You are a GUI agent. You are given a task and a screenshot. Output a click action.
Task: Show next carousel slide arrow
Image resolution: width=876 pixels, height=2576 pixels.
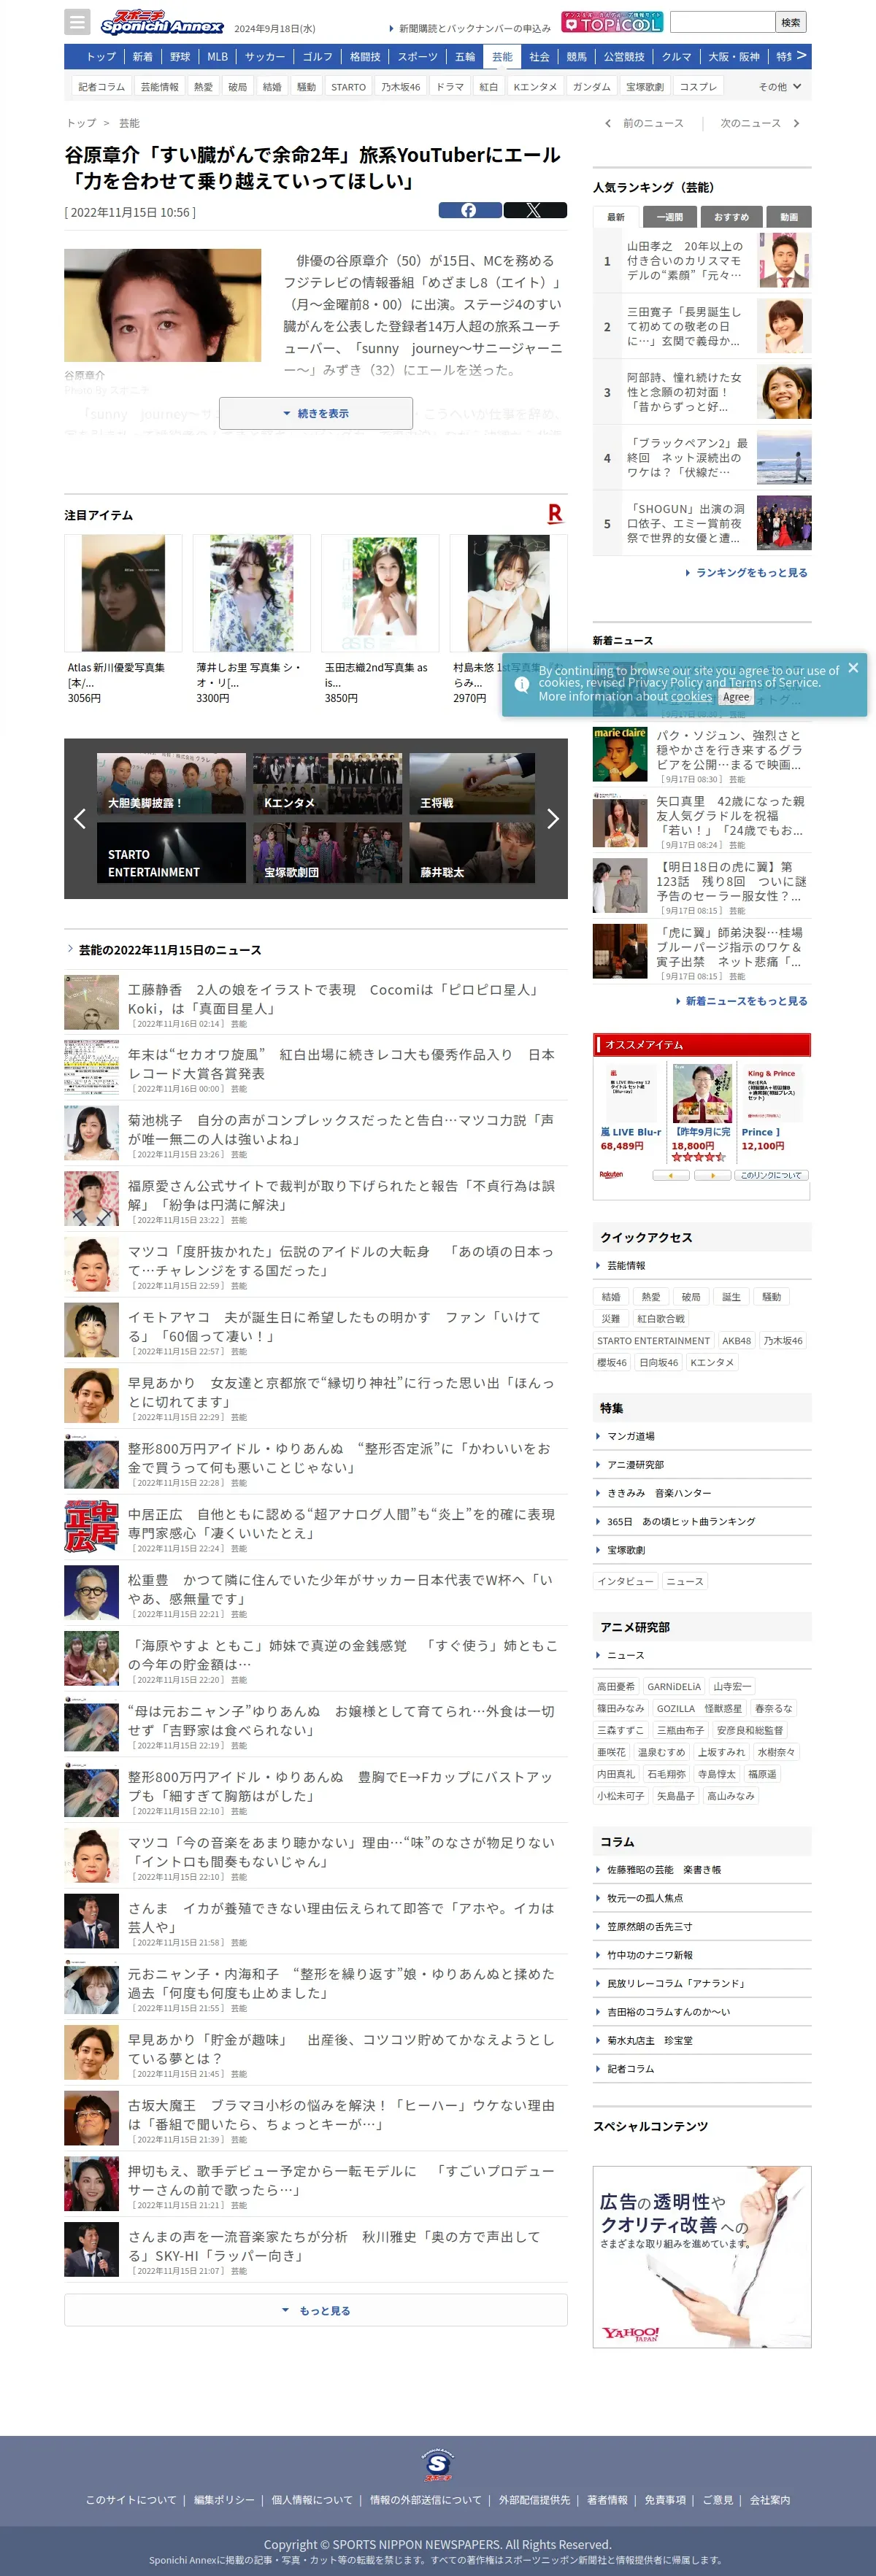[x=552, y=818]
